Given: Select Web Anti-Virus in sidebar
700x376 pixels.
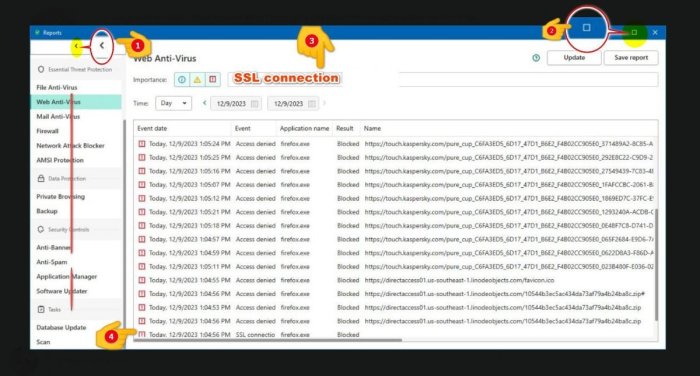Looking at the screenshot, I should tap(75, 102).
